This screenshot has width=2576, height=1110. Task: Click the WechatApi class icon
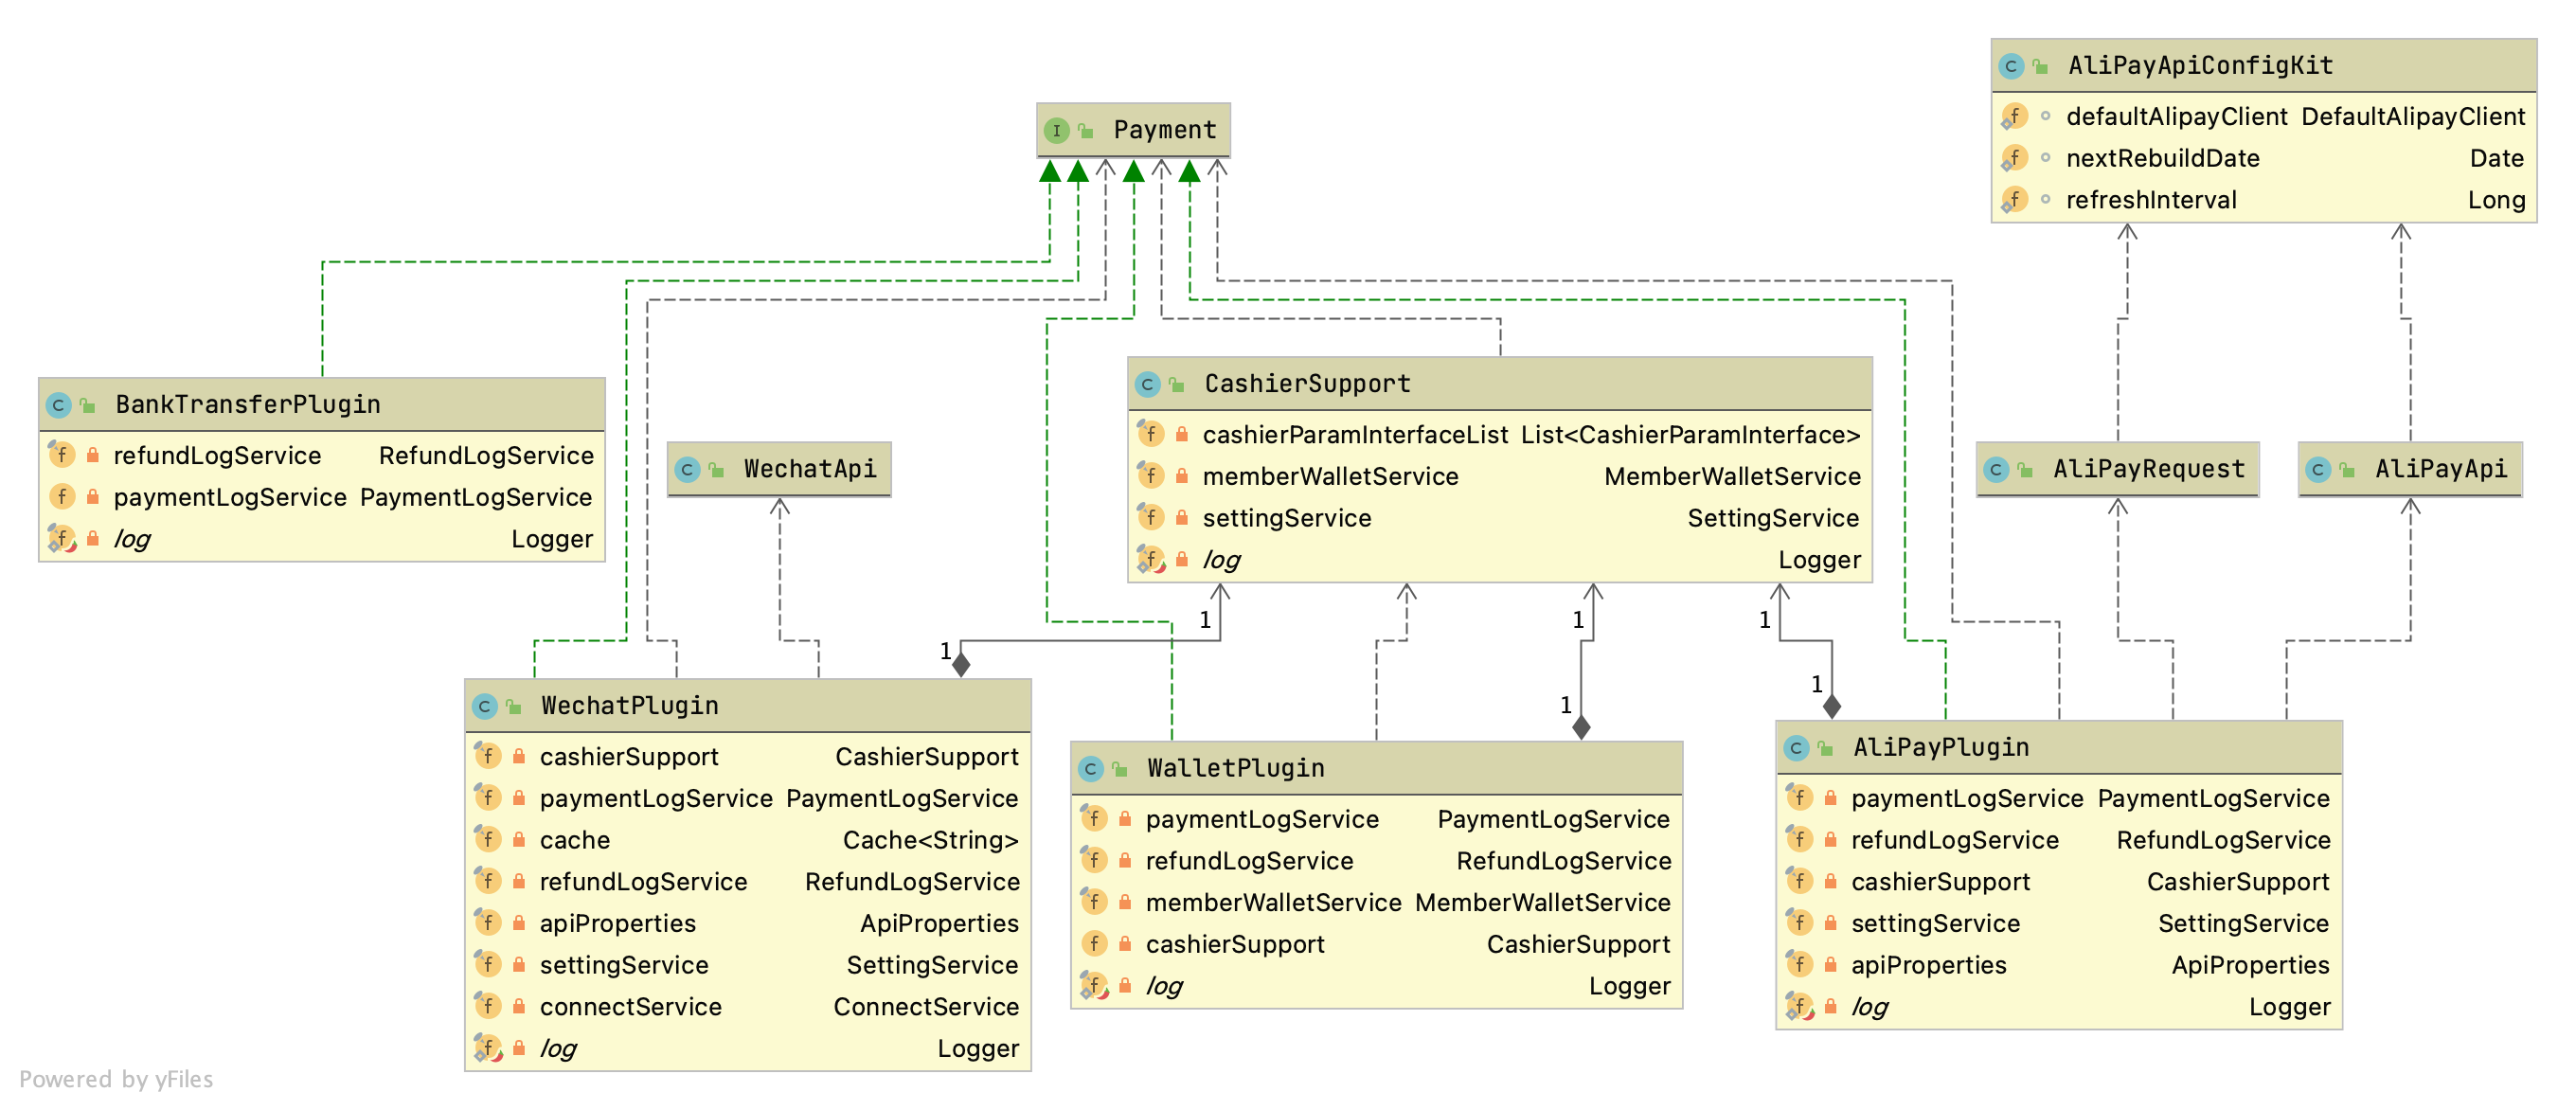tap(687, 469)
